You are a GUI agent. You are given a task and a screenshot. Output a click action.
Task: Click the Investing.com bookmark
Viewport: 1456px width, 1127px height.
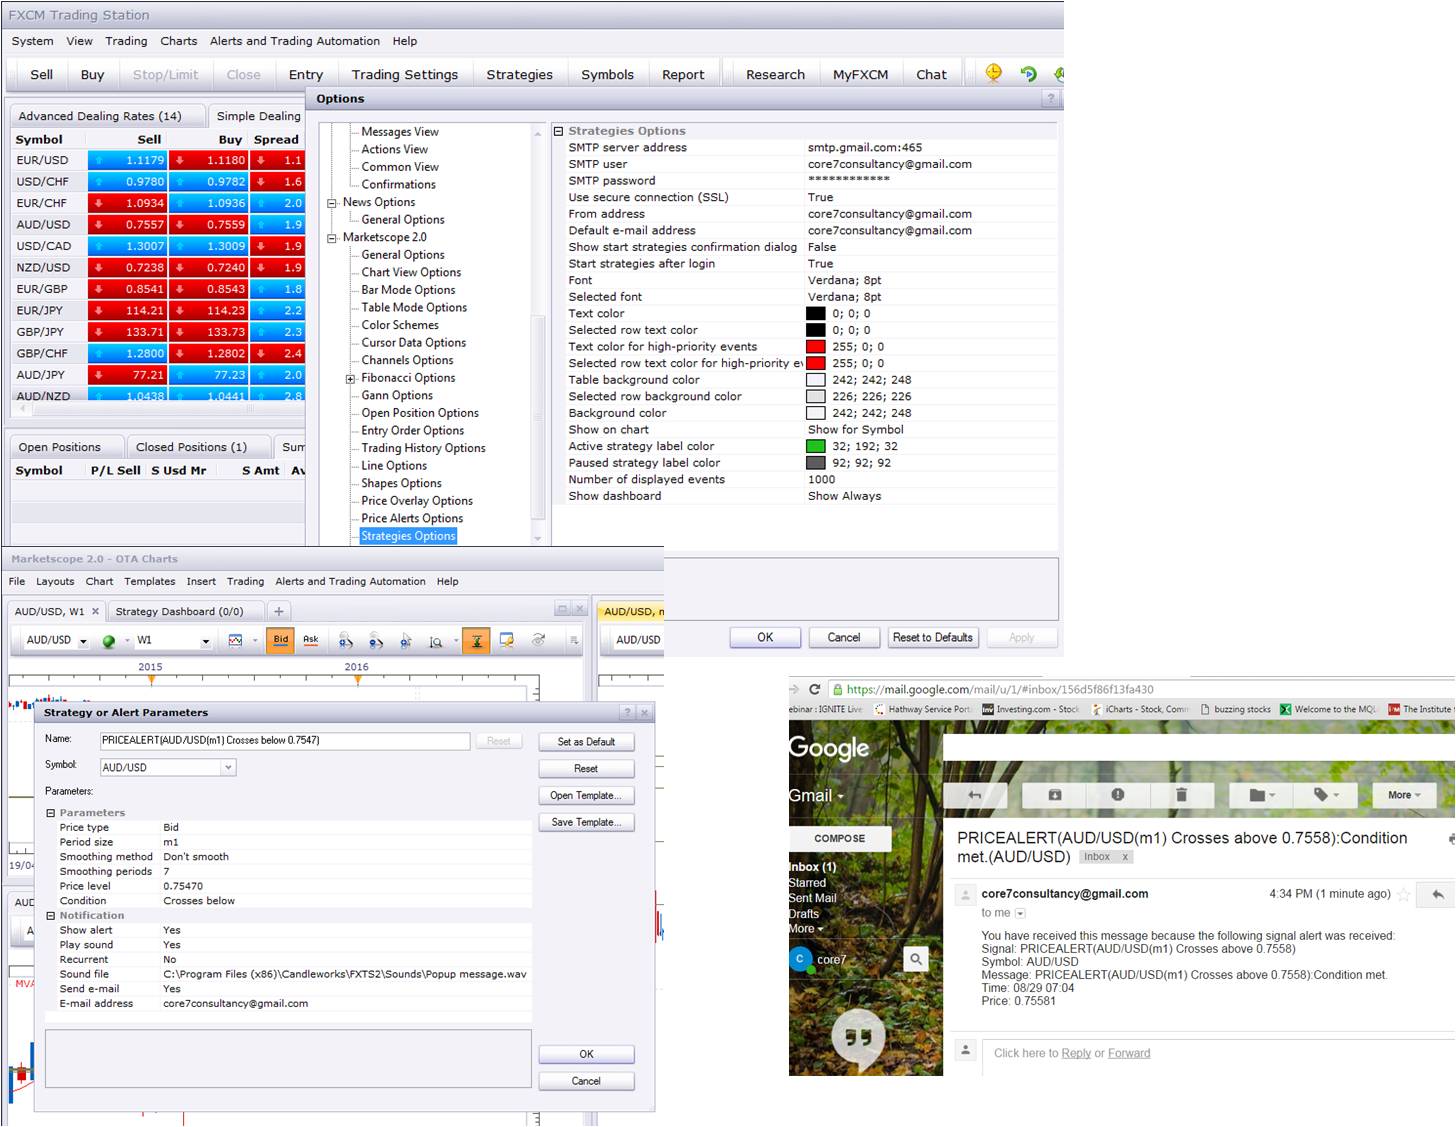[1031, 709]
